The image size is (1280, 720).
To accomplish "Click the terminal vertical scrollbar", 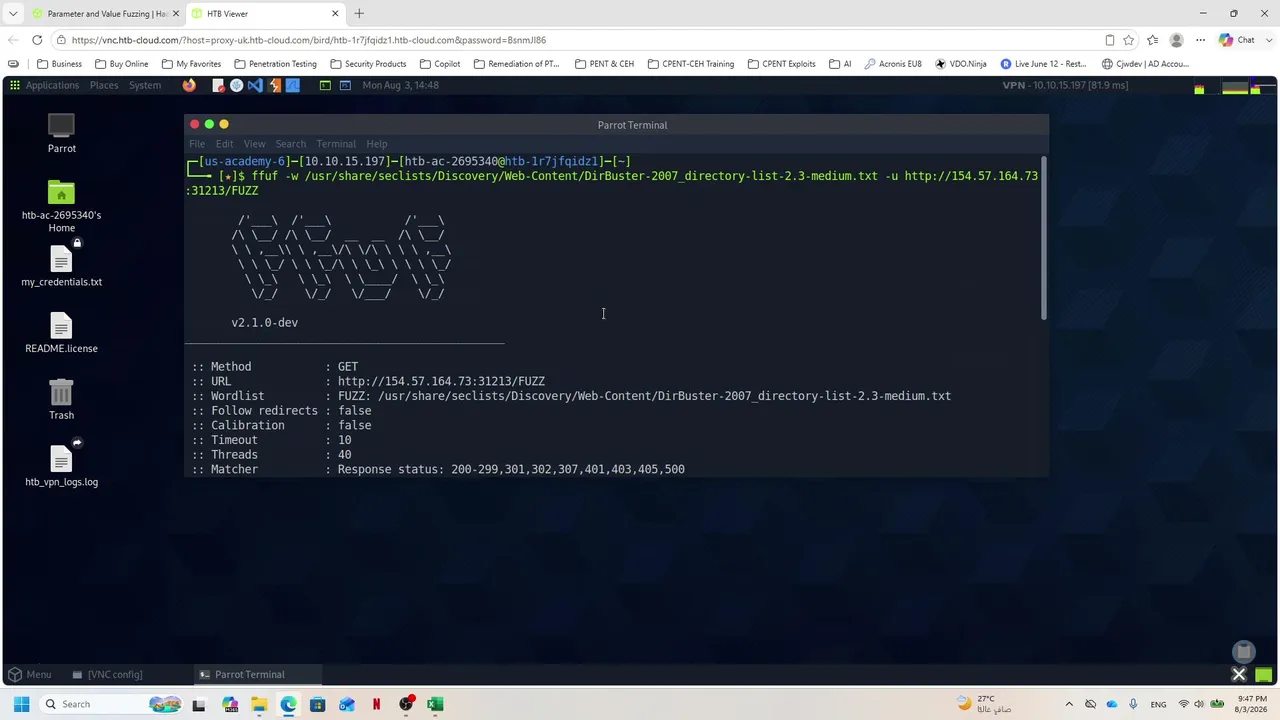I will (1044, 238).
